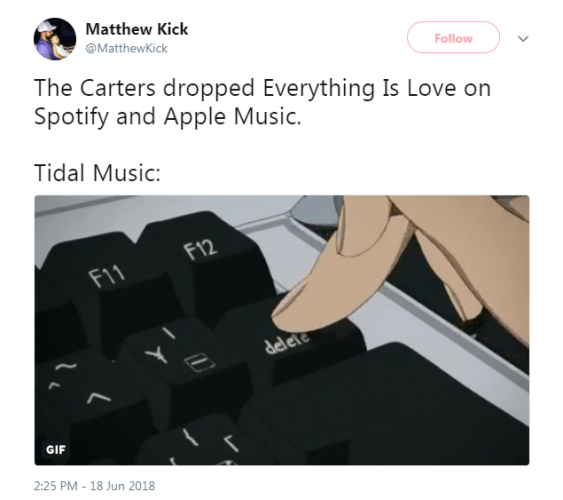Viewport: 563px width, 500px height.
Task: Click the Matthew Kick display name
Action: point(137,29)
